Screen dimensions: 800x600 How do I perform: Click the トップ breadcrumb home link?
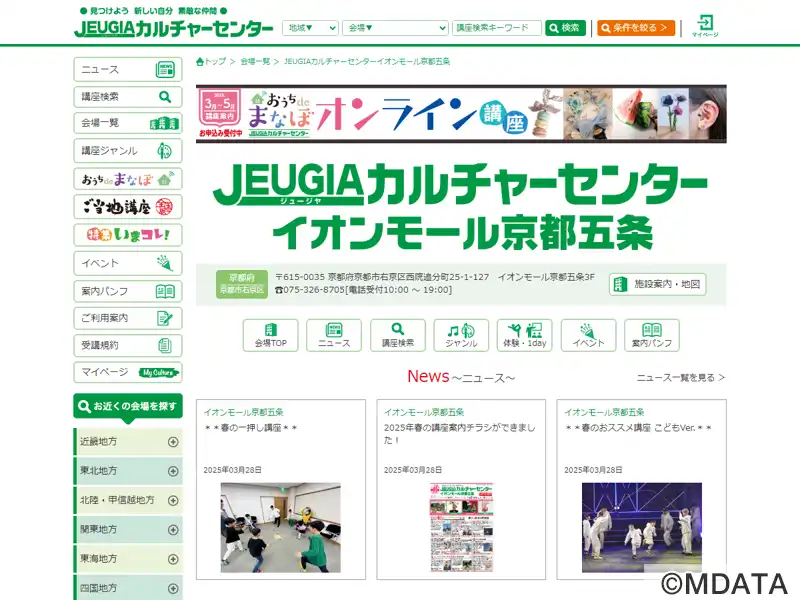pyautogui.click(x=211, y=62)
